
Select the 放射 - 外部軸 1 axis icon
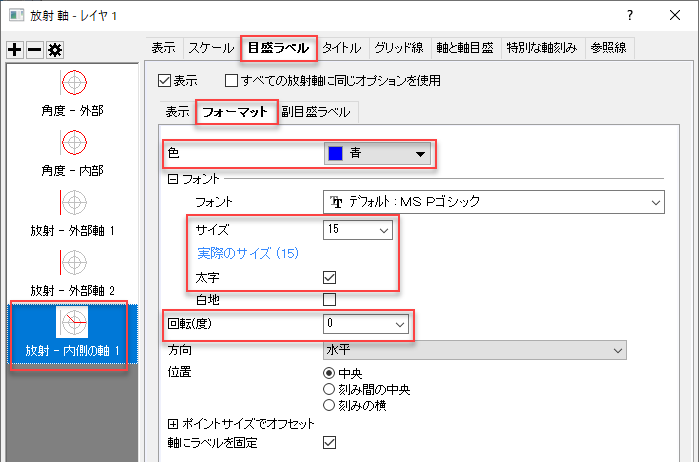pyautogui.click(x=74, y=202)
